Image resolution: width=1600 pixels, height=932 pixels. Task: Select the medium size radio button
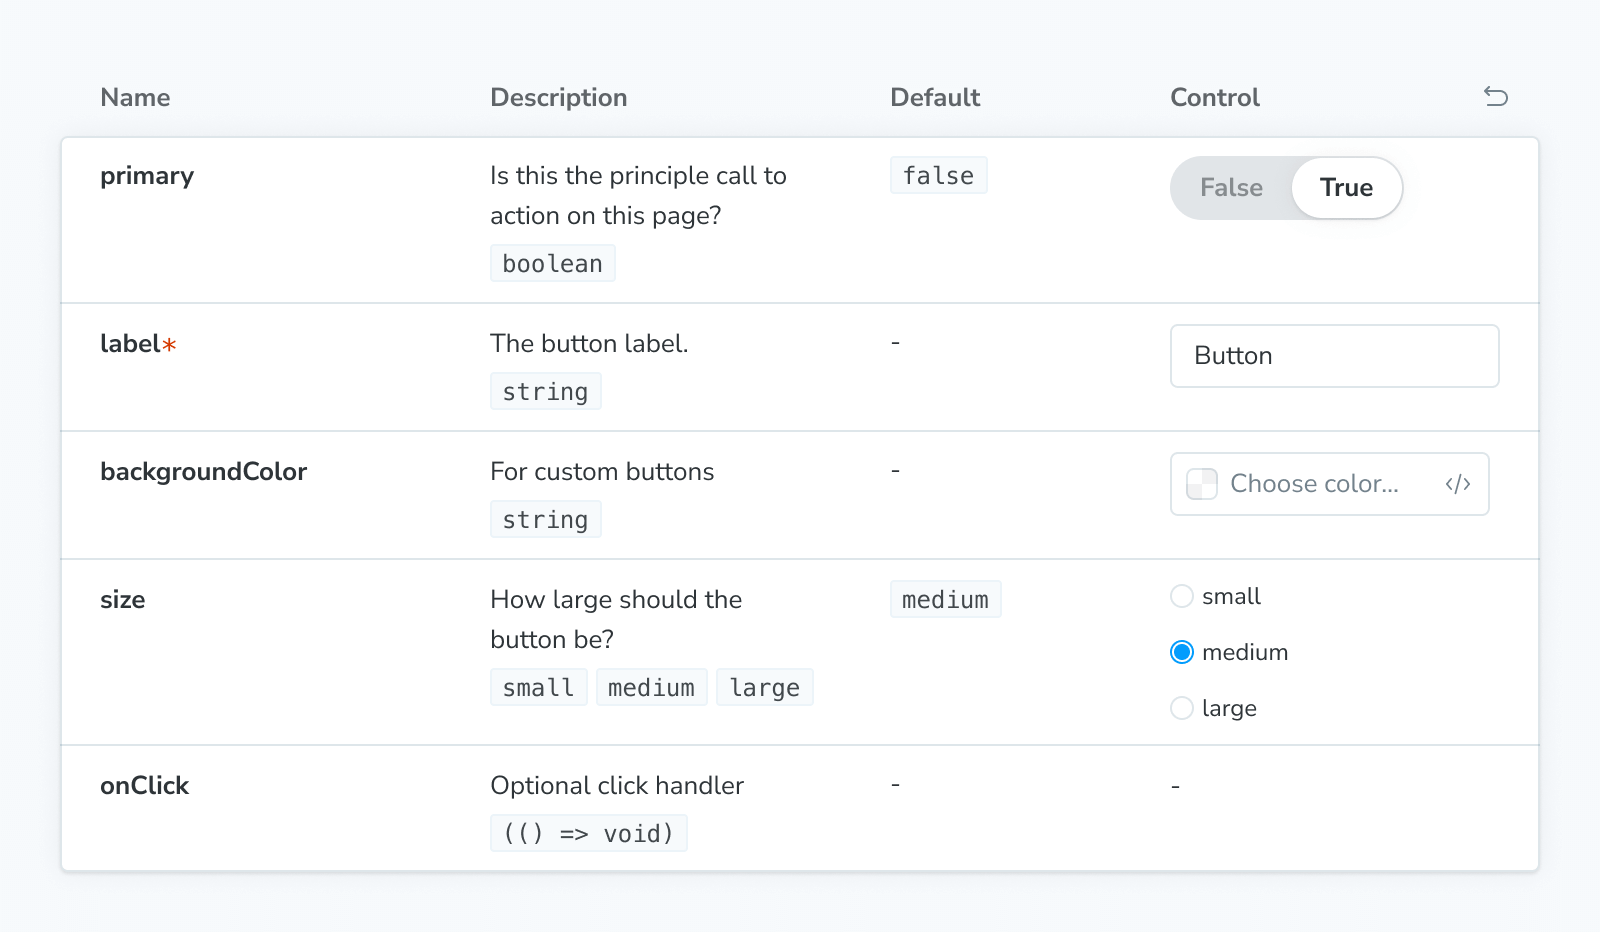tap(1182, 652)
